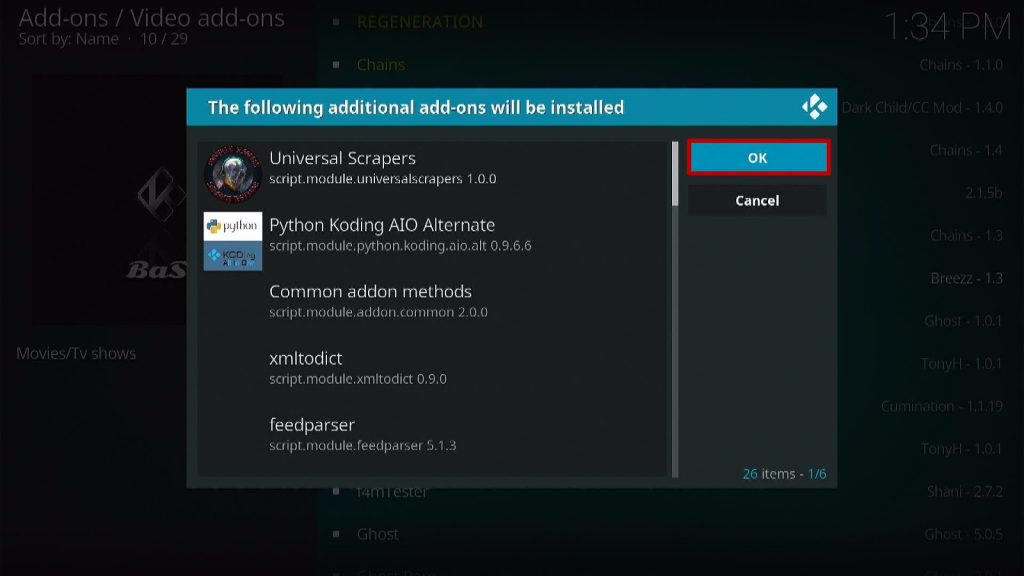Click Add-ons / Video add-ons heading
This screenshot has height=576, width=1024.
tap(152, 18)
